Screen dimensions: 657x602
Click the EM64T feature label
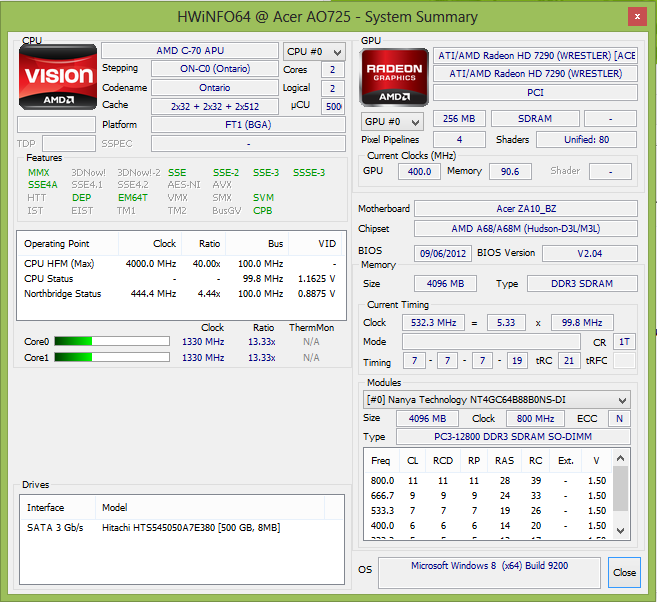pos(132,198)
